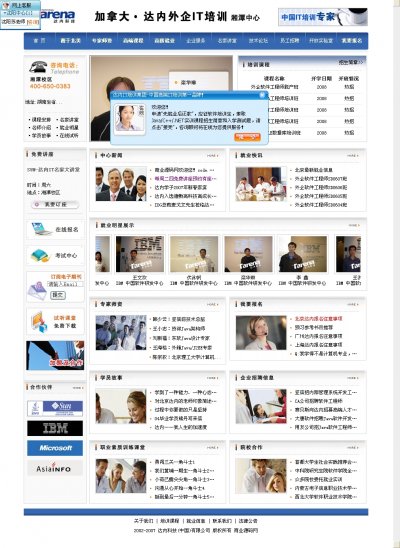Screen dimensions: 400x548
Task: Open the 考试中心 book icon
Action: tap(40, 255)
